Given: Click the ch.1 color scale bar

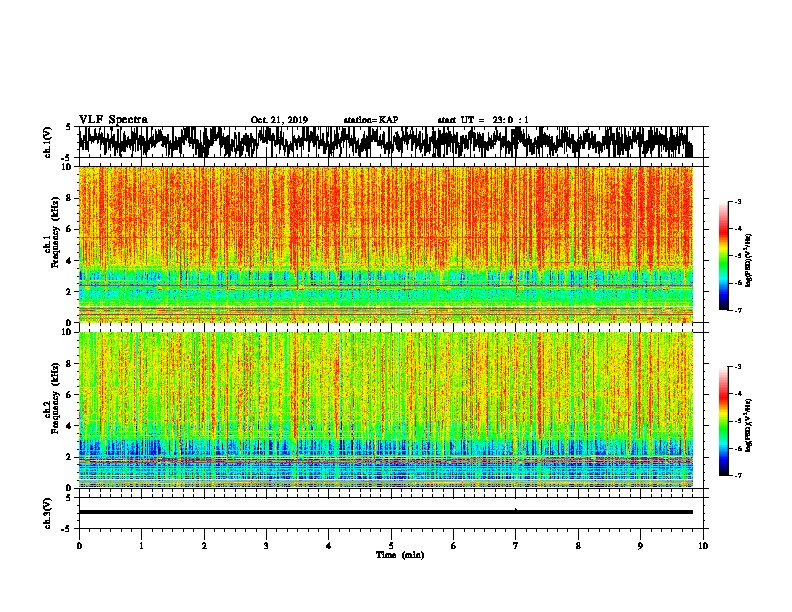Looking at the screenshot, I should [x=723, y=256].
